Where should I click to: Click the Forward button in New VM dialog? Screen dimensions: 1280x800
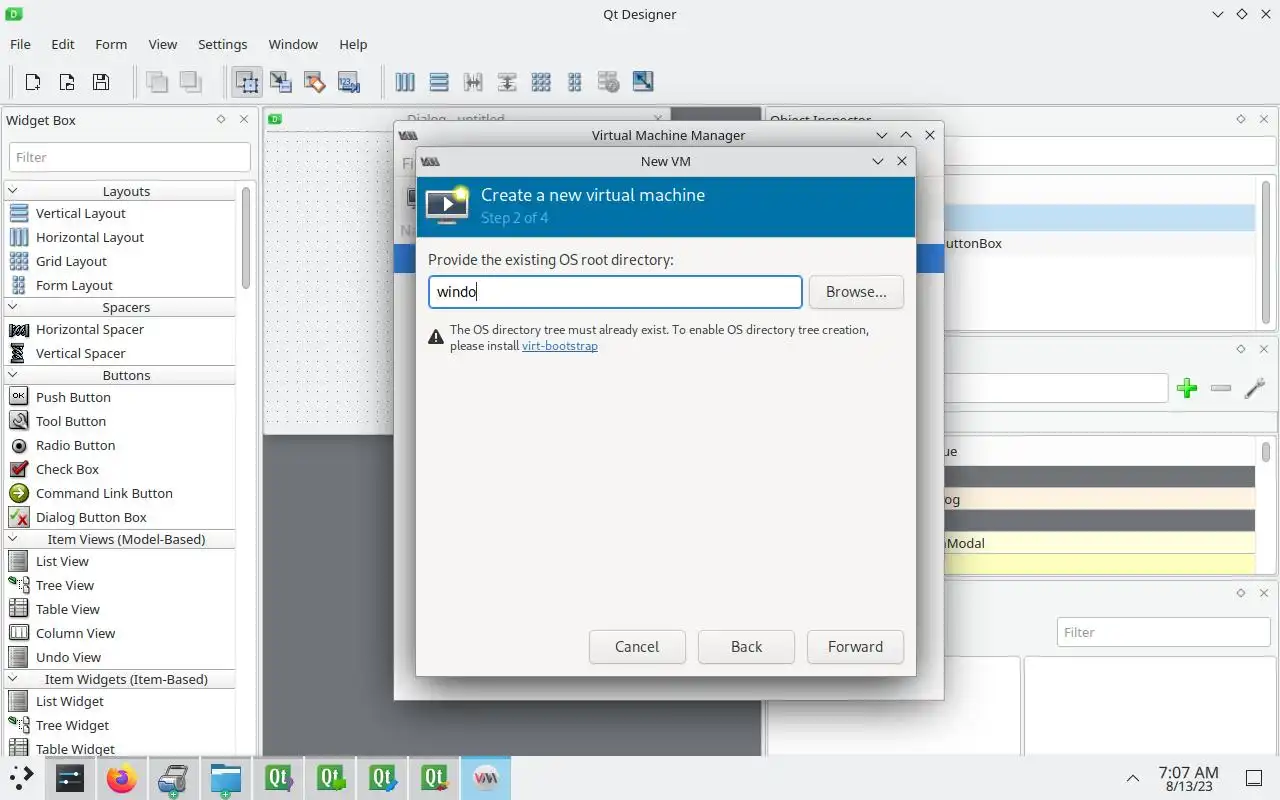(x=855, y=647)
